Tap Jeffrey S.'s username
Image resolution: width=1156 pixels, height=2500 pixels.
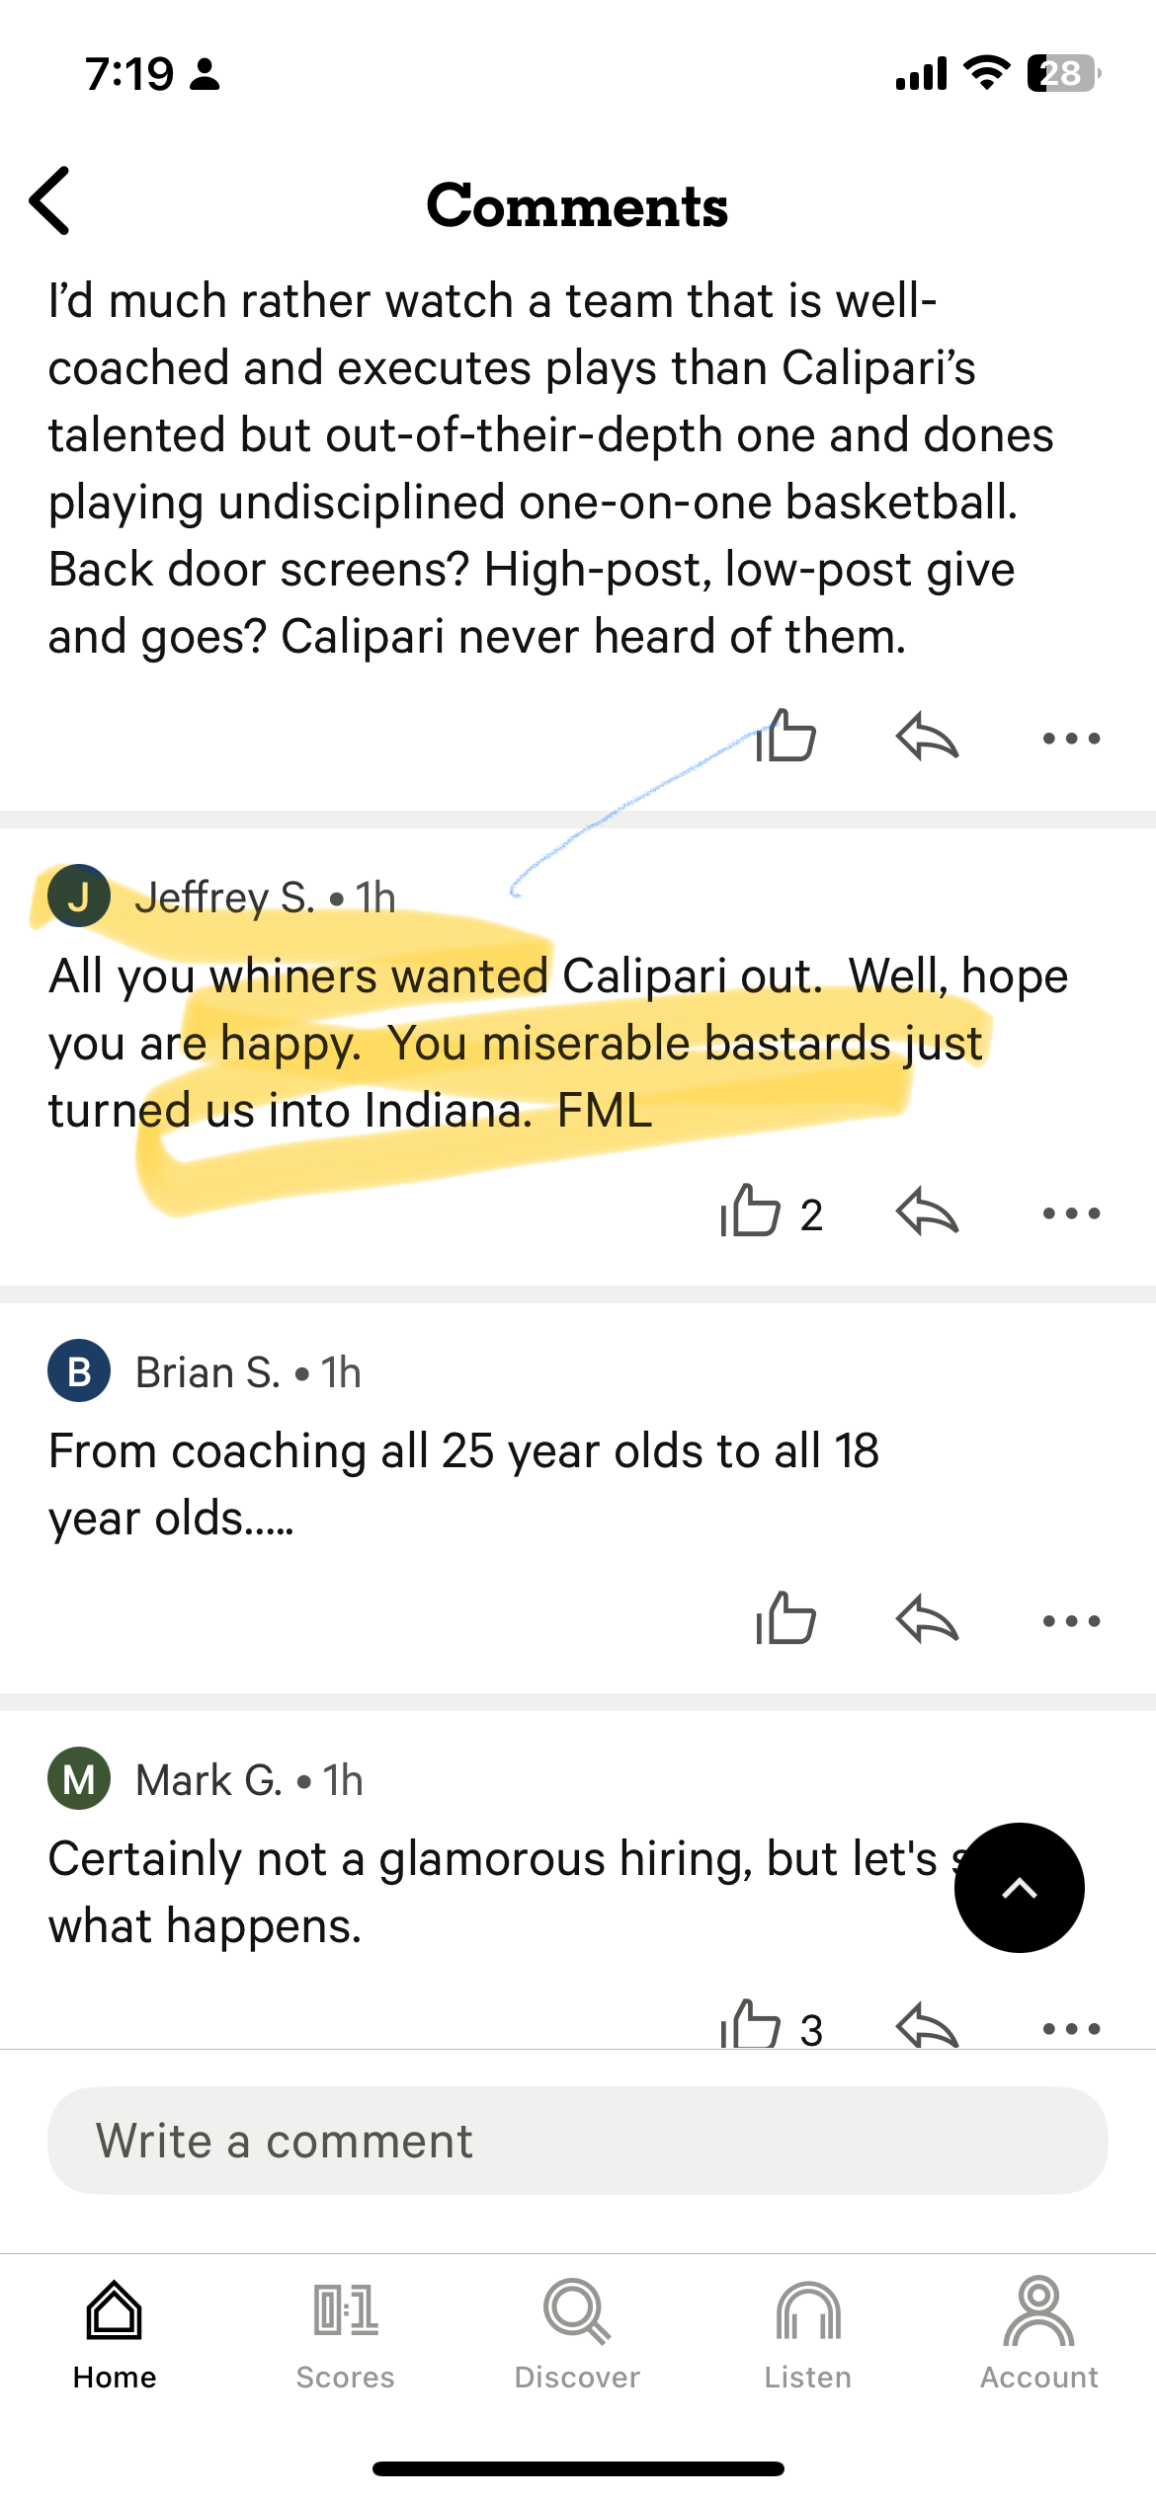225,898
